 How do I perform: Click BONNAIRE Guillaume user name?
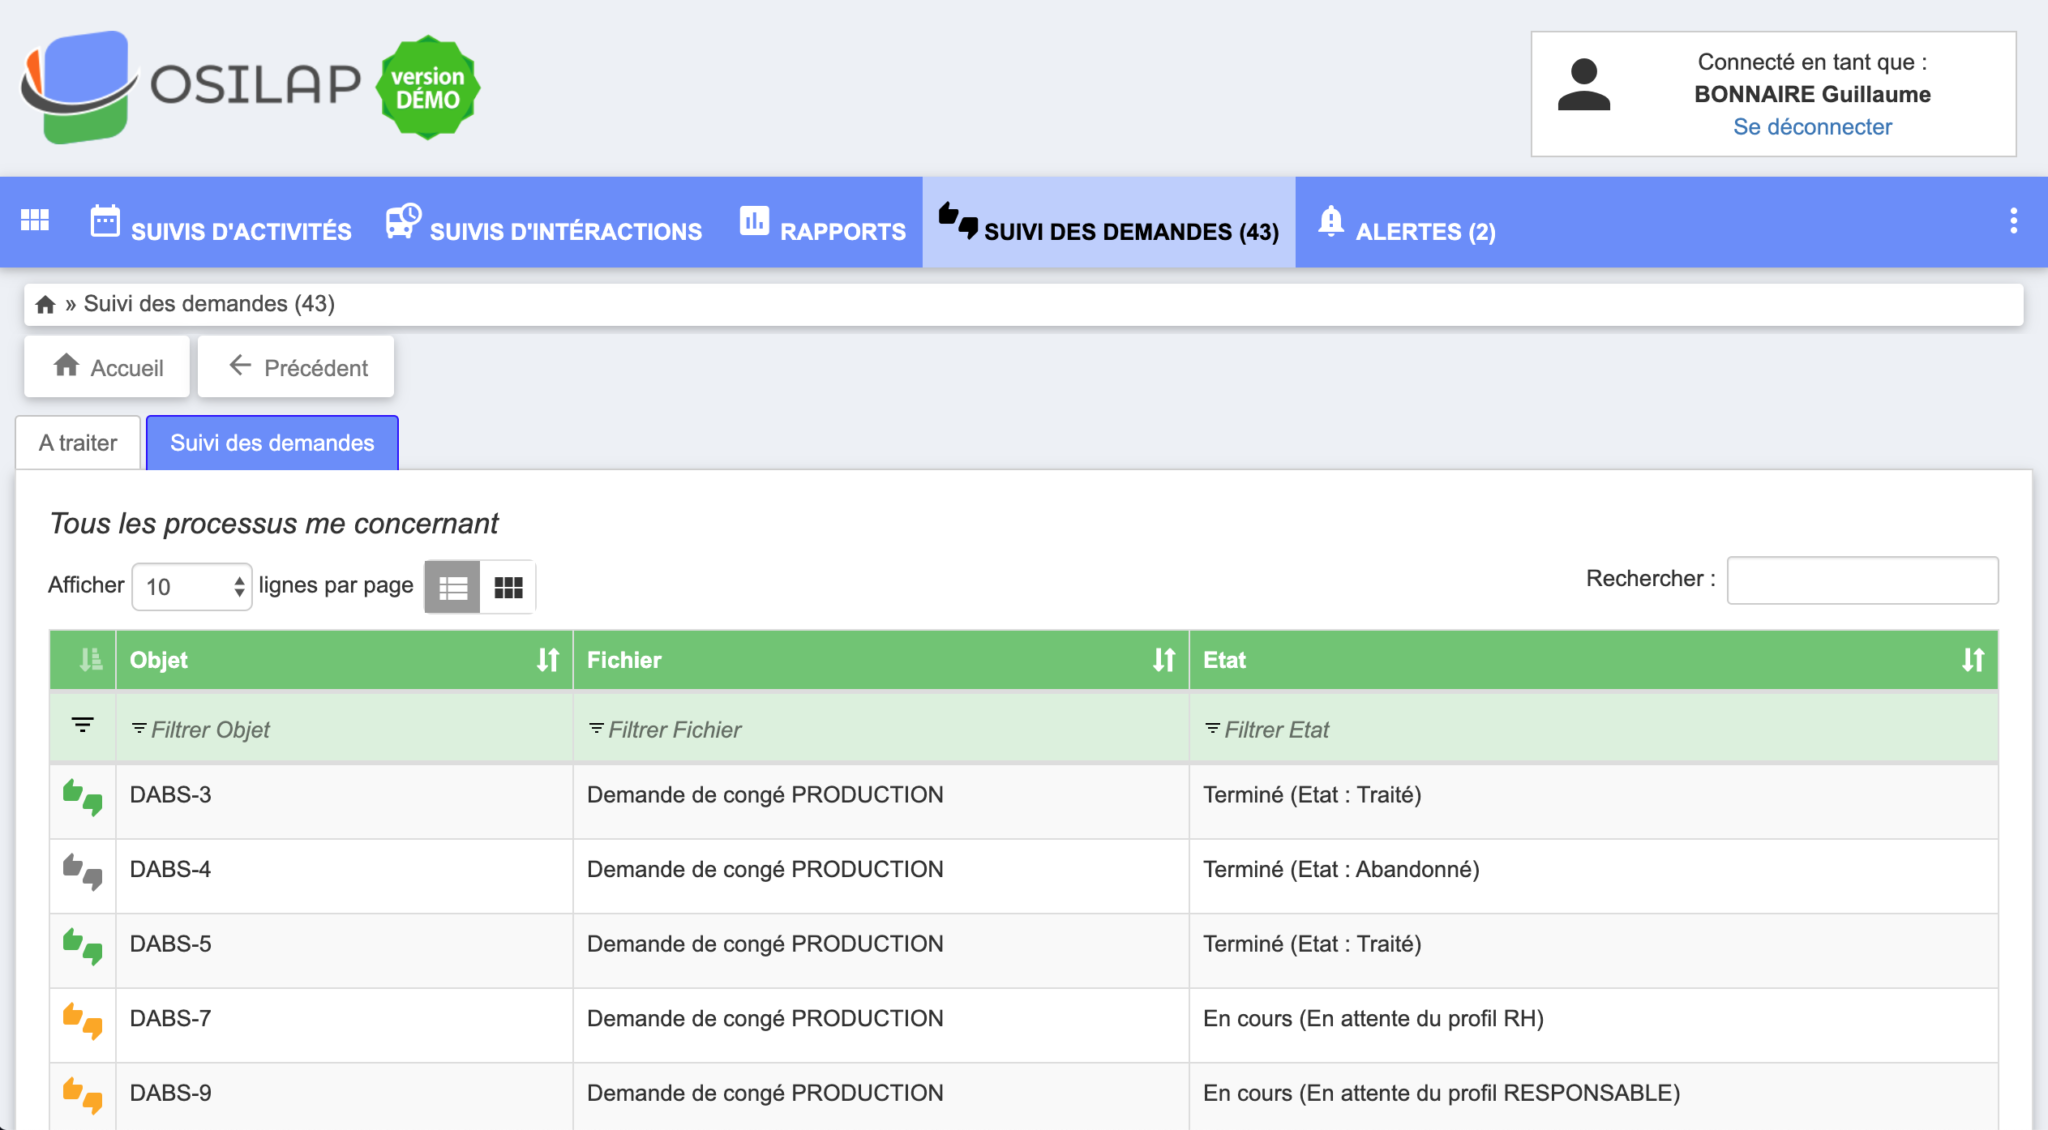pyautogui.click(x=1812, y=94)
